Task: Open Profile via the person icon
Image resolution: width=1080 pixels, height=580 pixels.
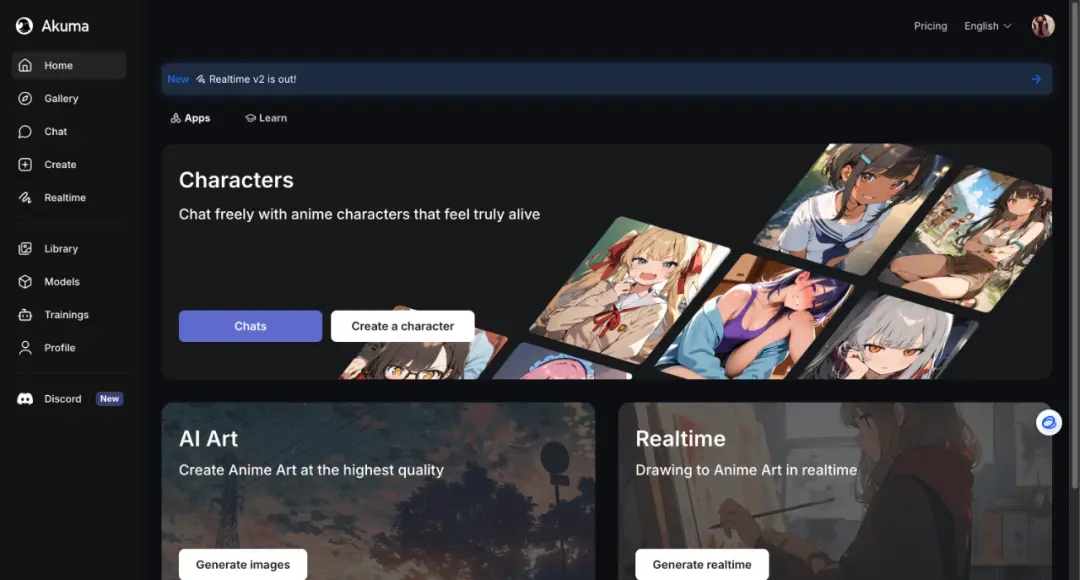Action: pos(25,348)
